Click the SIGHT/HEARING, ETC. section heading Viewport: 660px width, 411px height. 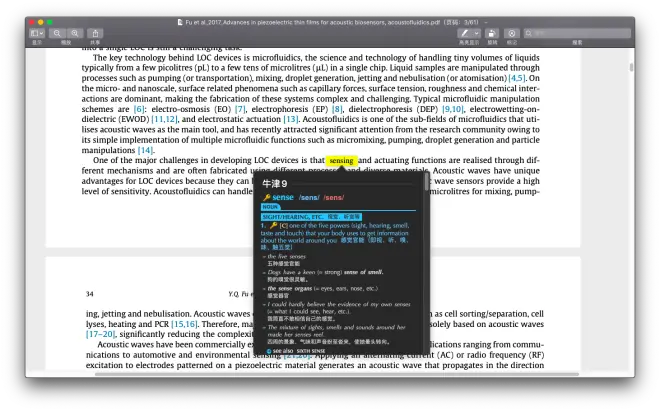(x=311, y=217)
